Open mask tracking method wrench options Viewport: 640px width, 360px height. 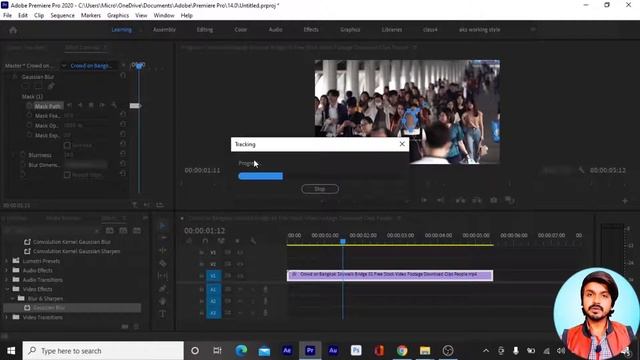(114, 106)
